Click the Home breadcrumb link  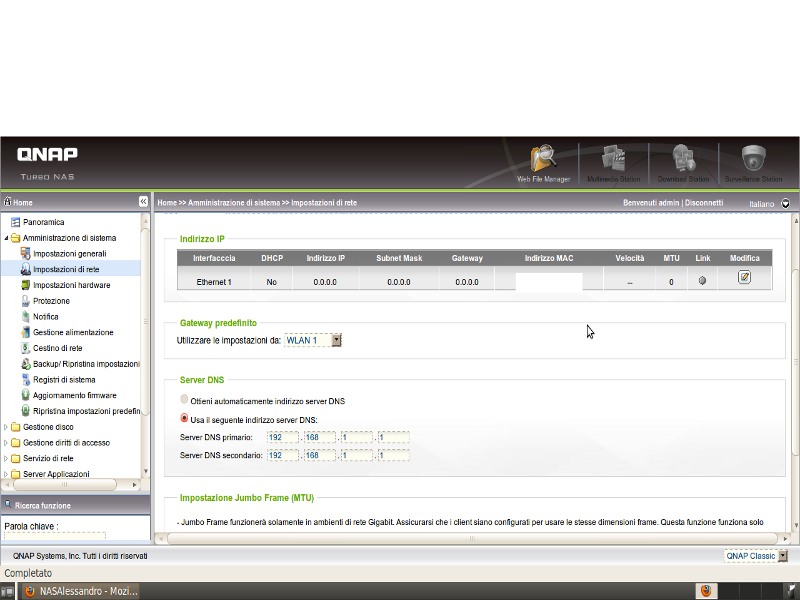[x=167, y=203]
